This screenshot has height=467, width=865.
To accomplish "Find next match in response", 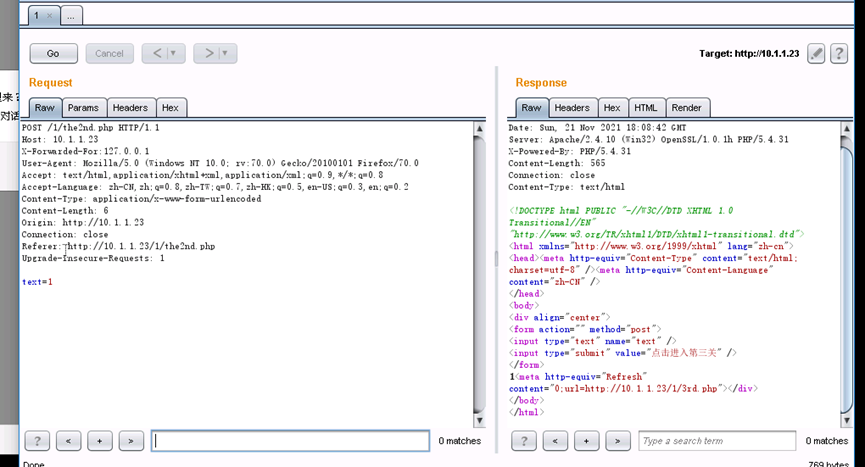I will pyautogui.click(x=618, y=441).
